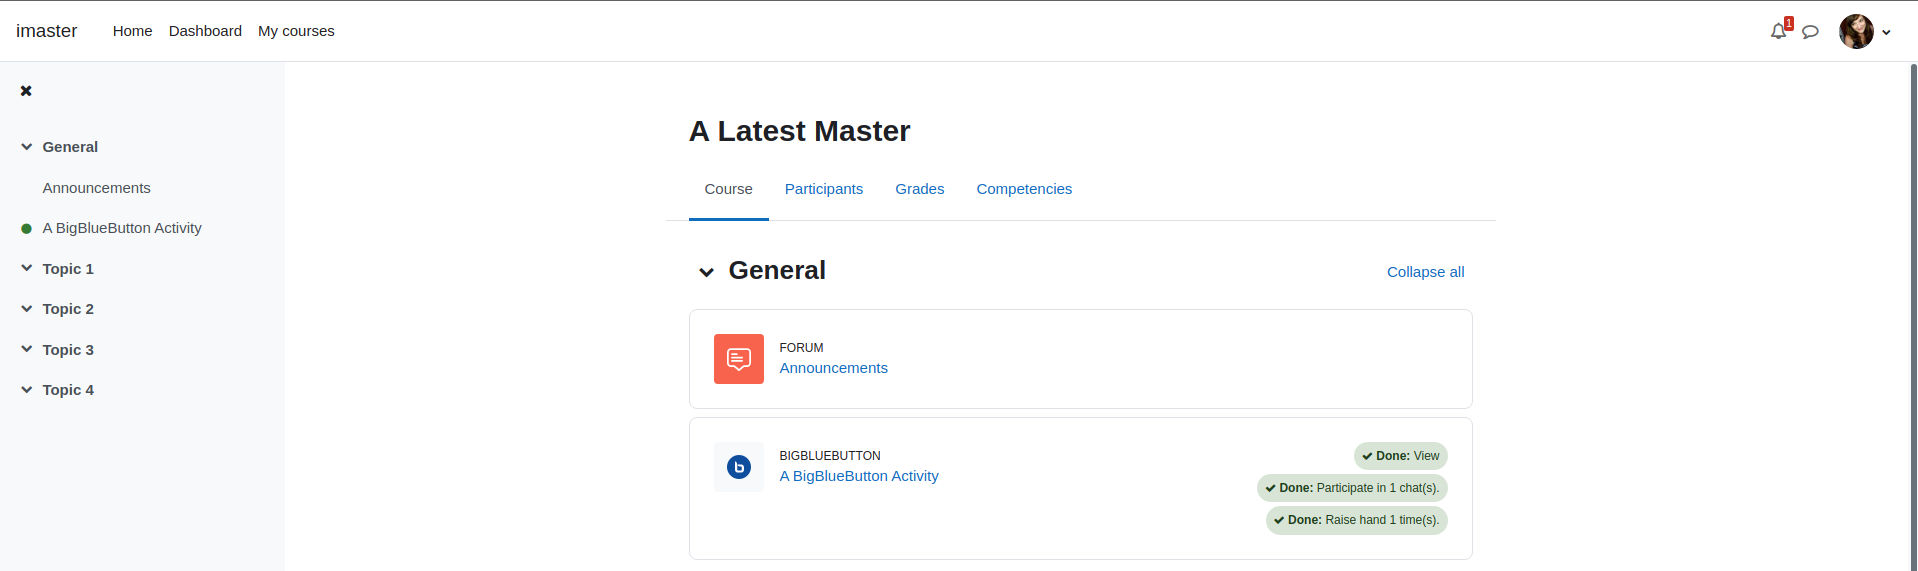Open the Competencies tab

pyautogui.click(x=1024, y=189)
